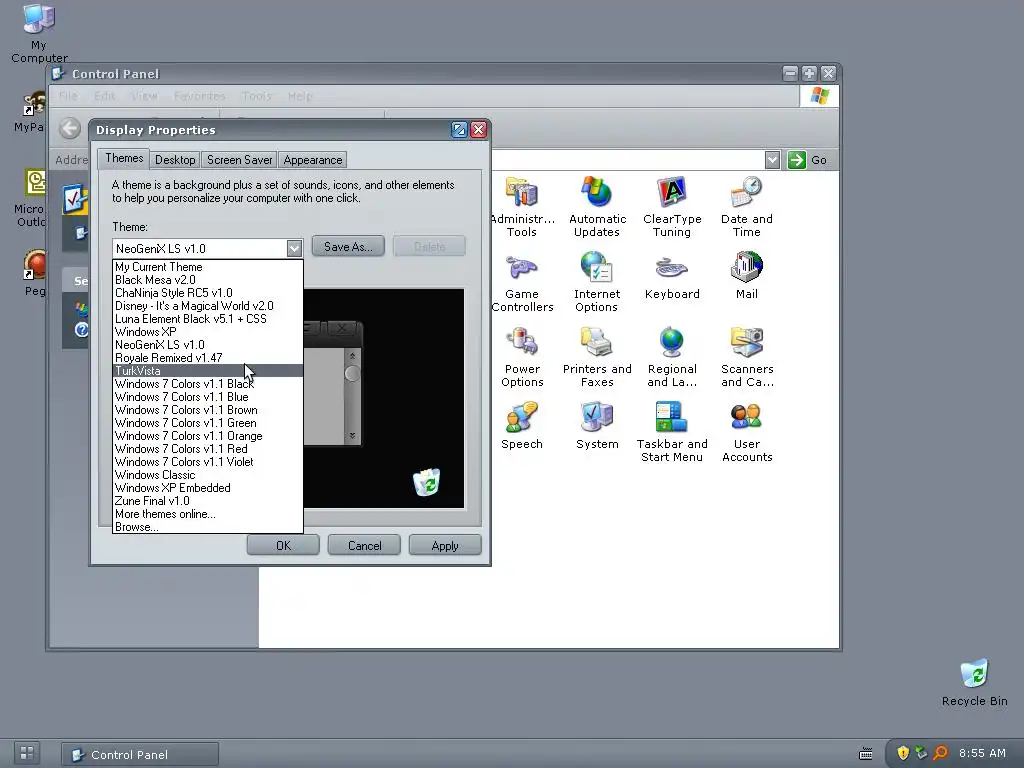Select My Computer desktop icon

(x=39, y=33)
